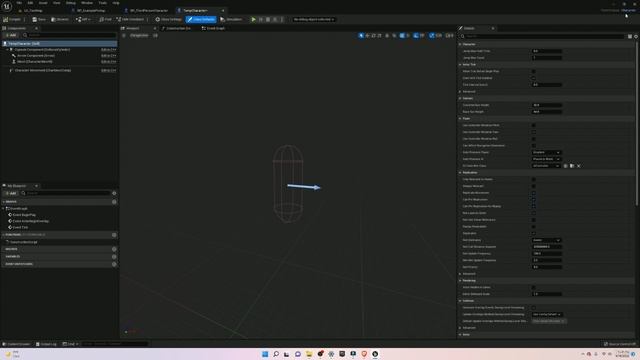Open the File menu
This screenshot has height=360, width=640.
tap(19, 3)
